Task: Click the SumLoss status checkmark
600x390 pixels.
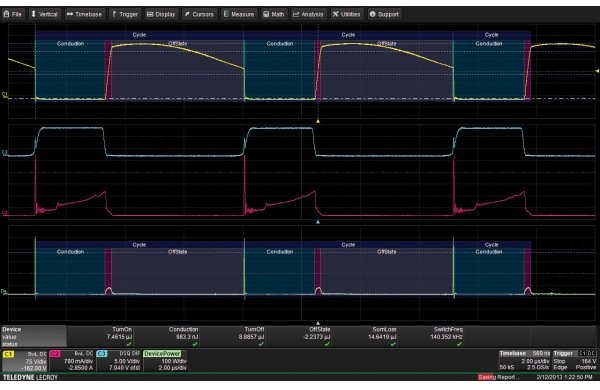Action: click(x=393, y=344)
